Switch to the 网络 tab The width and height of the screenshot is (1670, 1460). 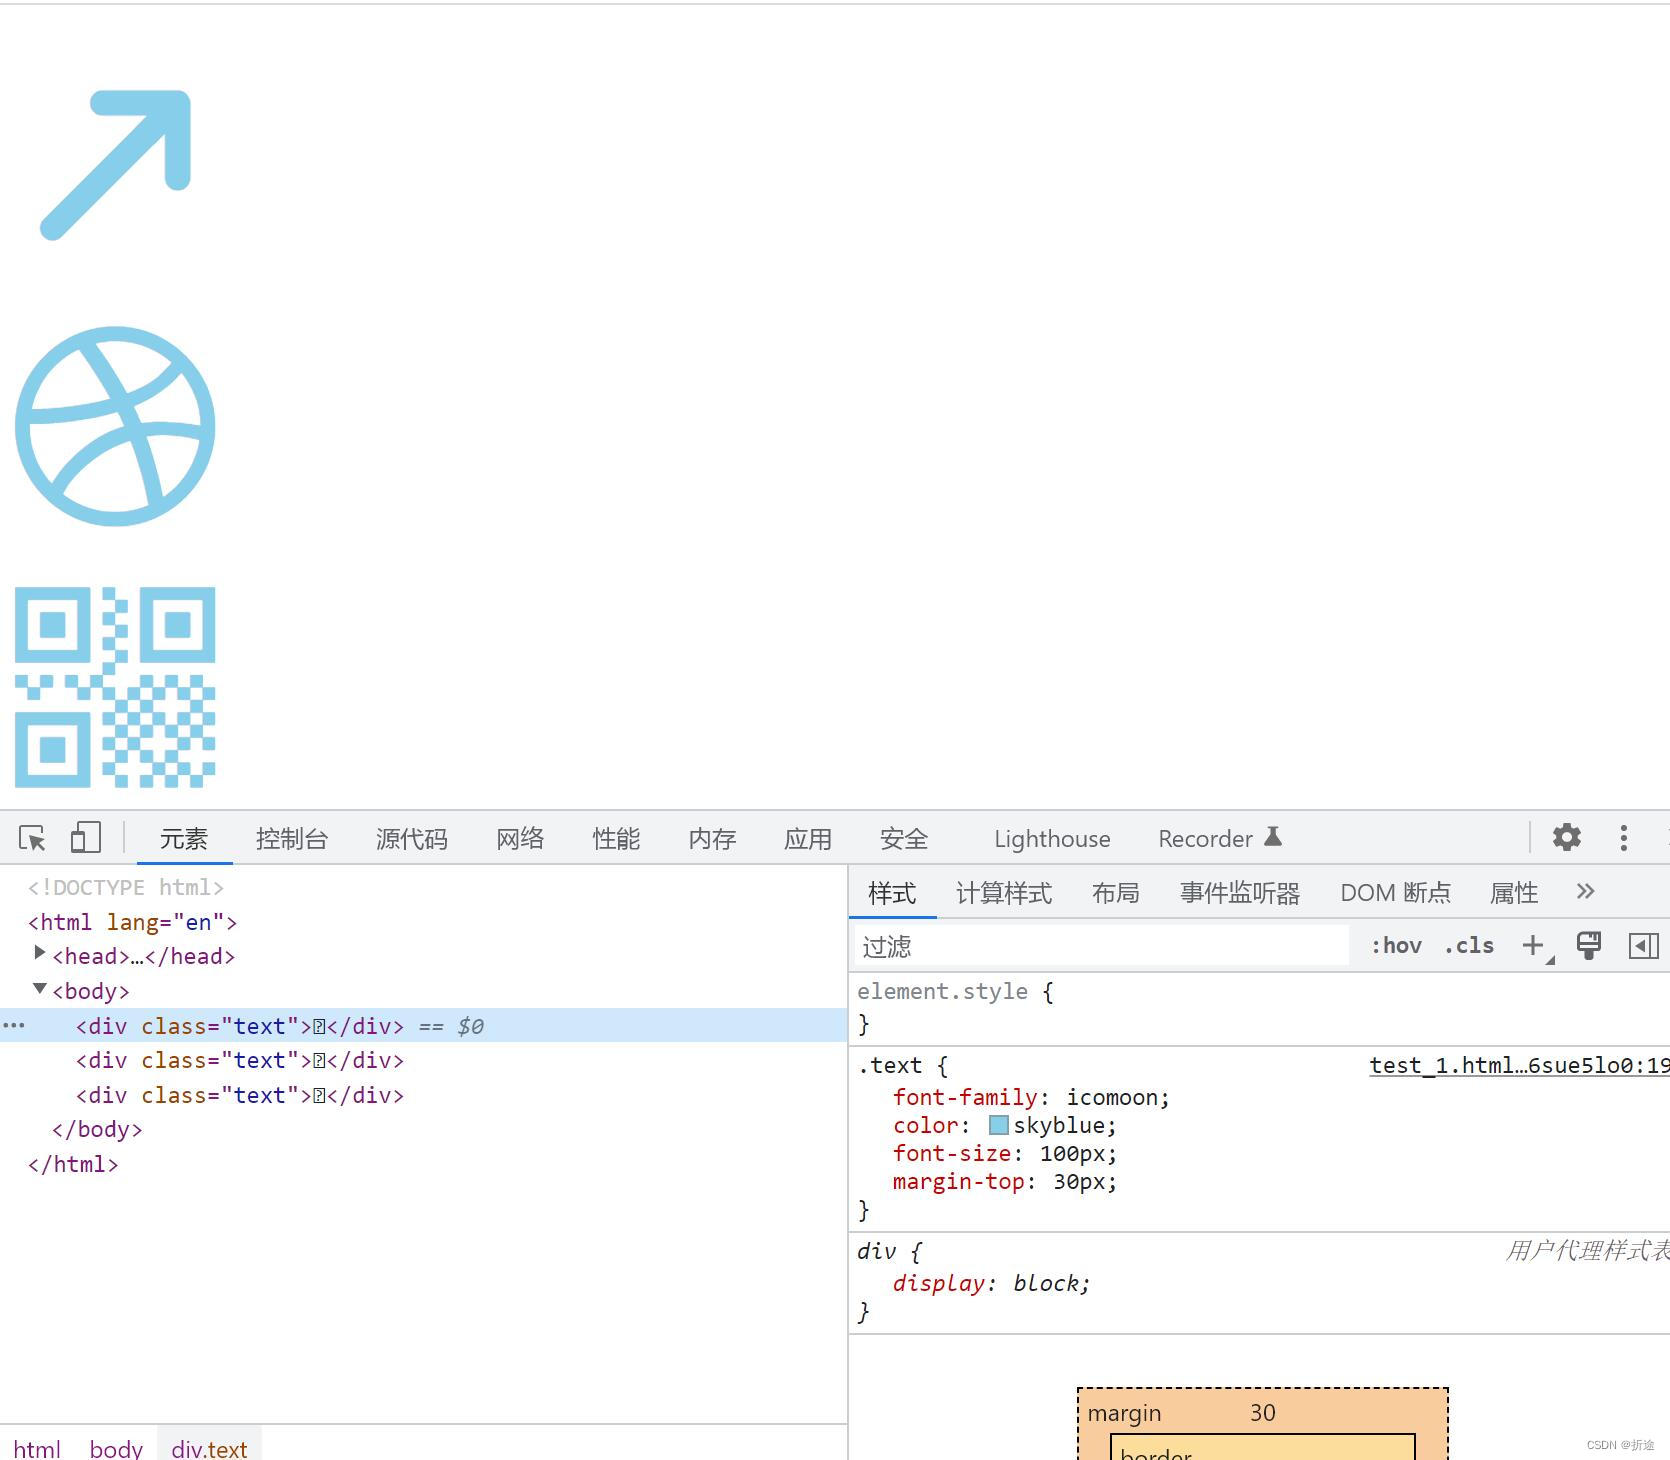click(520, 839)
